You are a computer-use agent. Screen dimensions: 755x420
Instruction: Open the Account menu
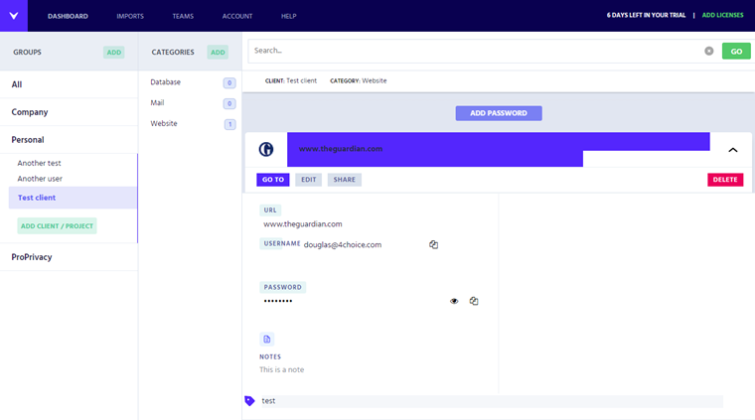coord(237,16)
